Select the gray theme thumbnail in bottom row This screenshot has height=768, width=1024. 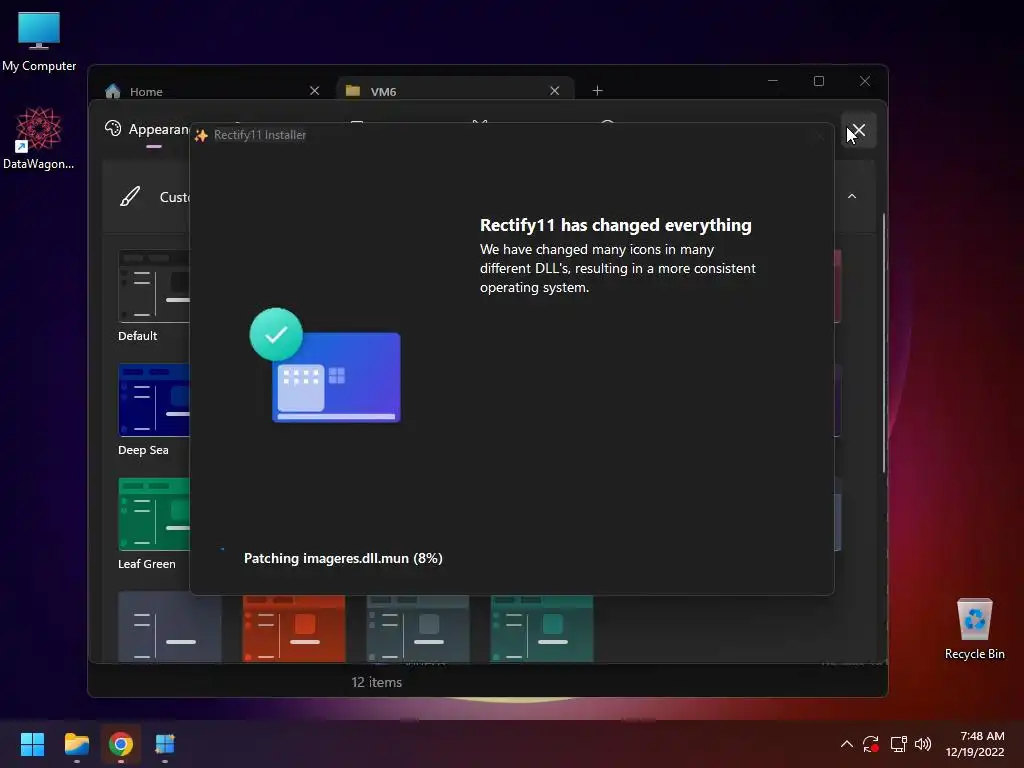pos(170,628)
